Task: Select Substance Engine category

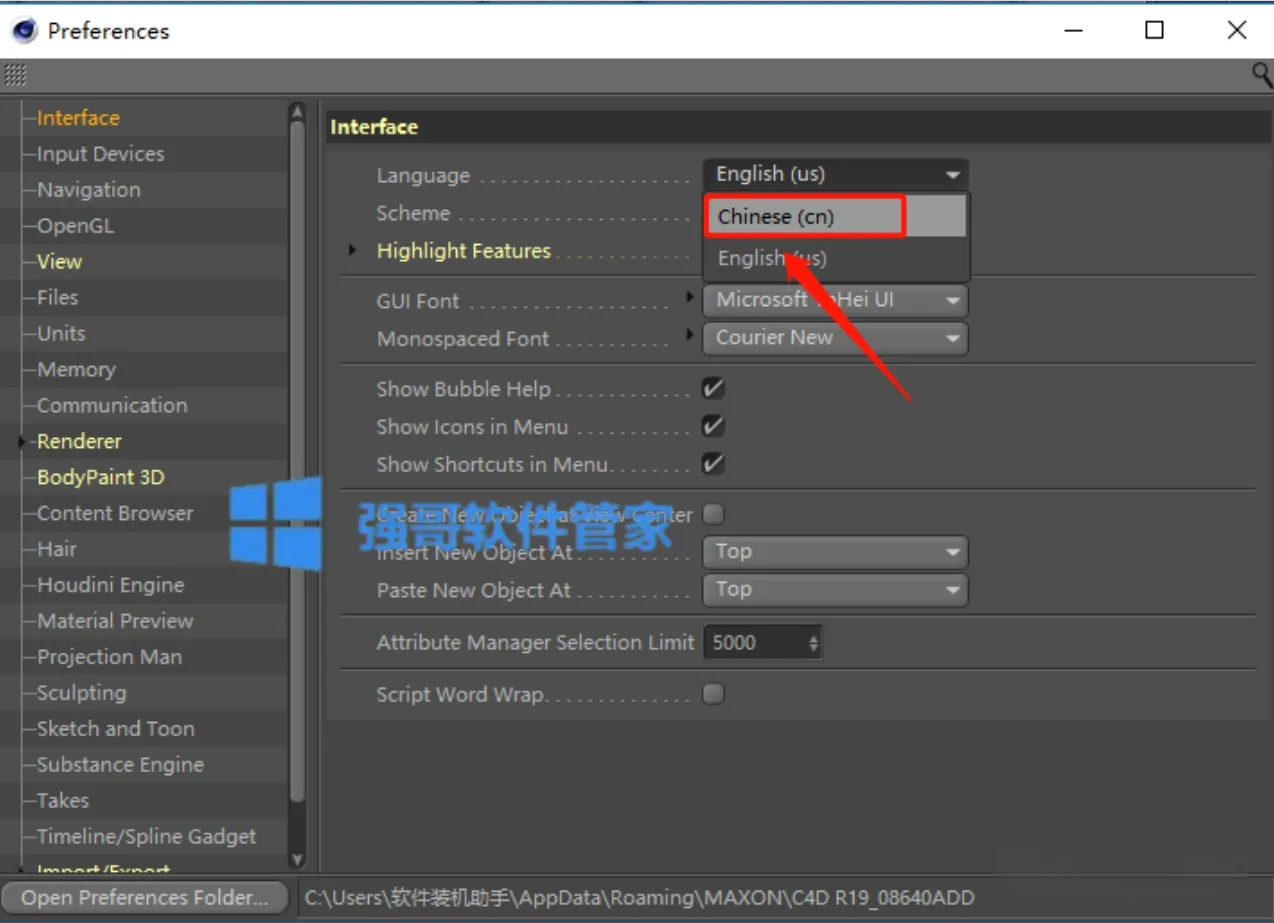Action: pos(120,765)
